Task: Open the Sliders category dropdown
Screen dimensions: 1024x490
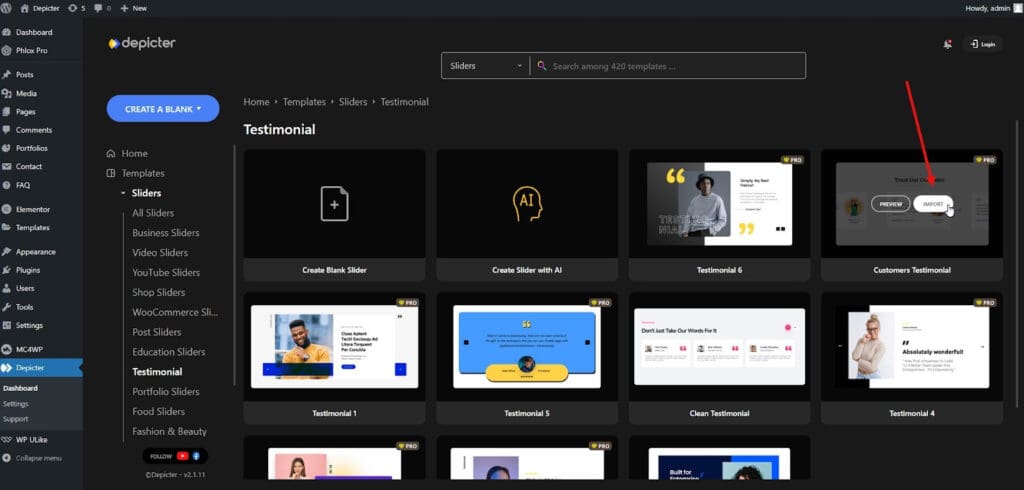Action: tap(486, 65)
